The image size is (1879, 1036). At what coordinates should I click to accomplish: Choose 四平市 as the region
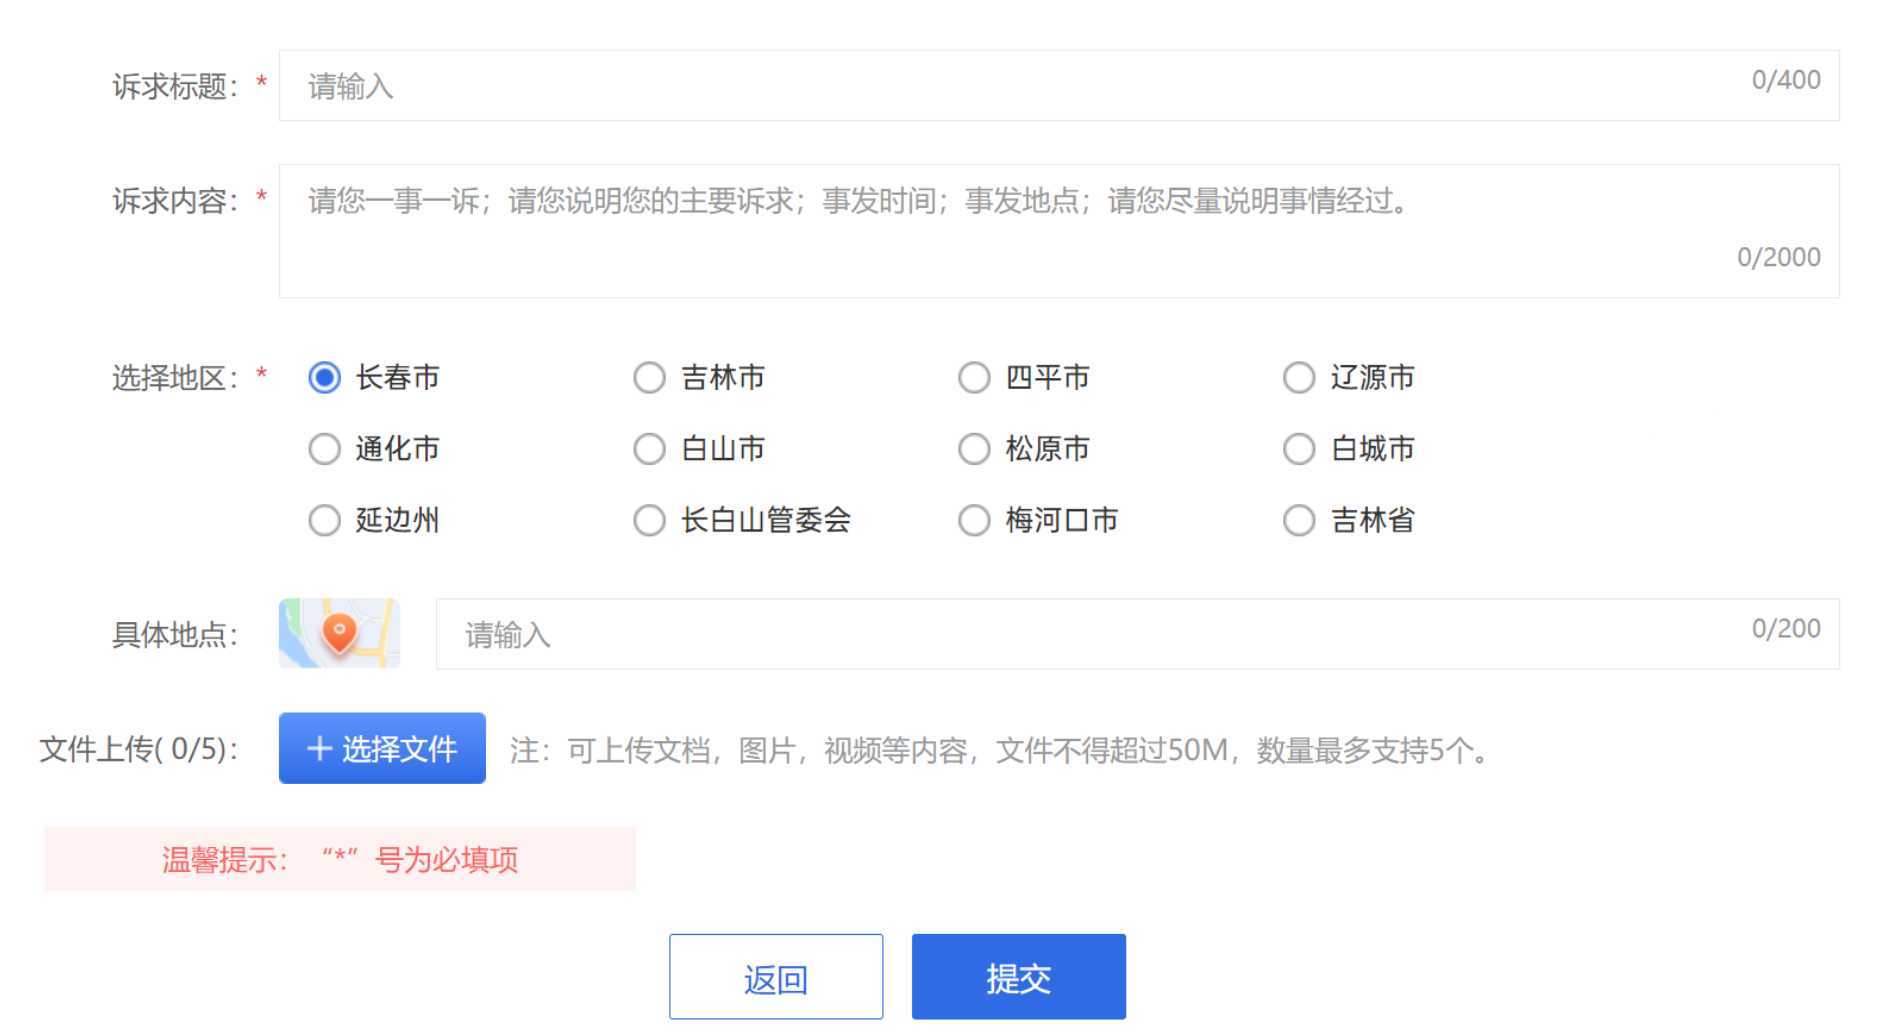(974, 378)
